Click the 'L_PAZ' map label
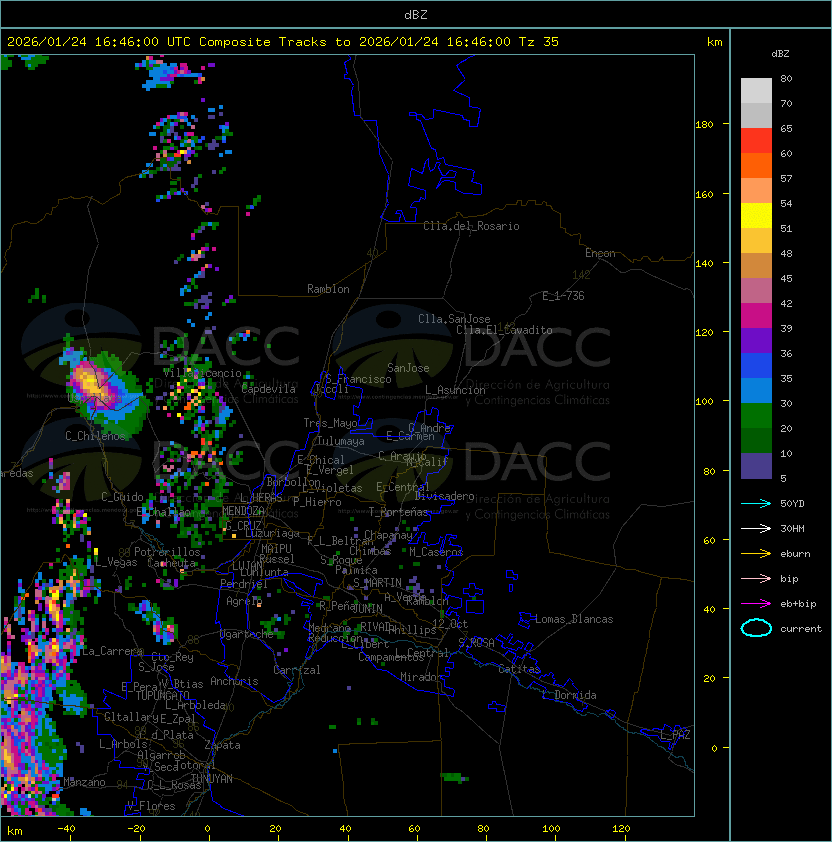Viewport: 832px width, 842px height. (x=675, y=735)
